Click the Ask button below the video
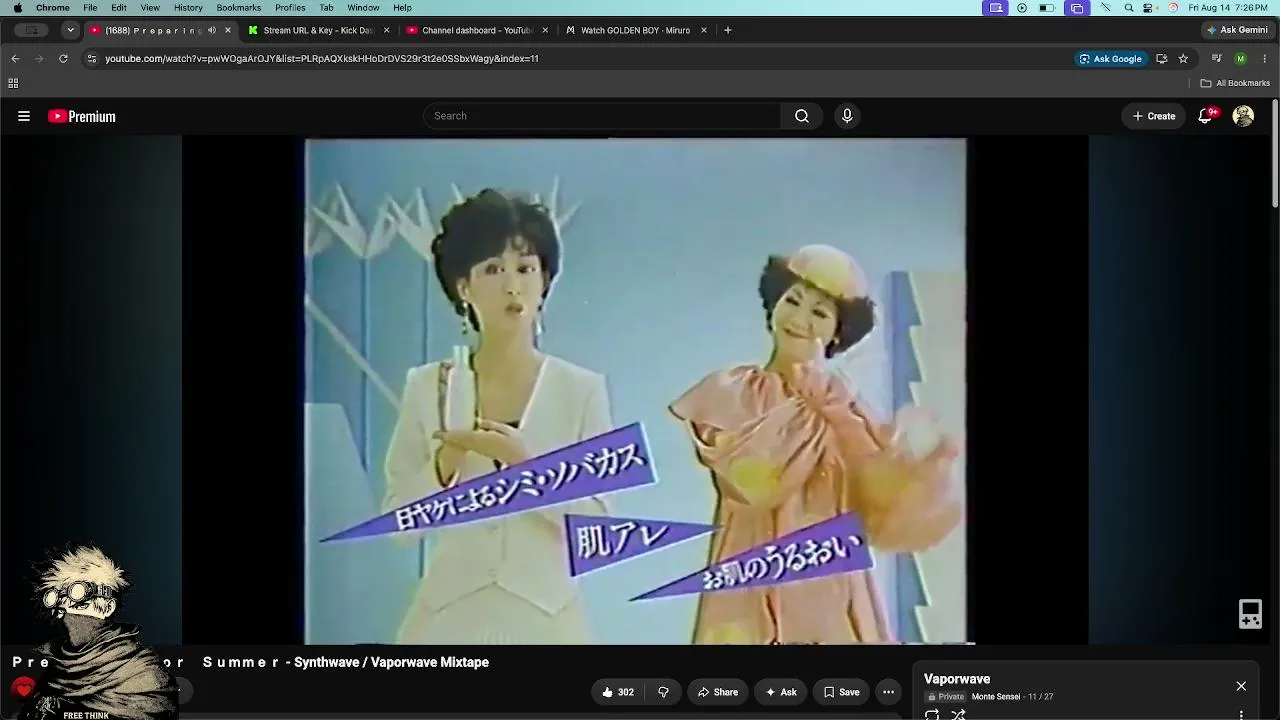The width and height of the screenshot is (1280, 720). (x=781, y=692)
